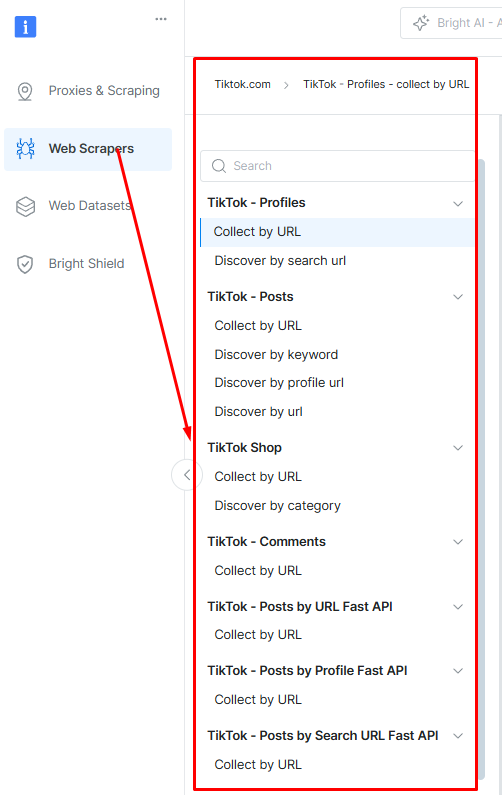Screen dimensions: 502x795
Task: Collapse the TikTok - Posts section
Action: [458, 297]
